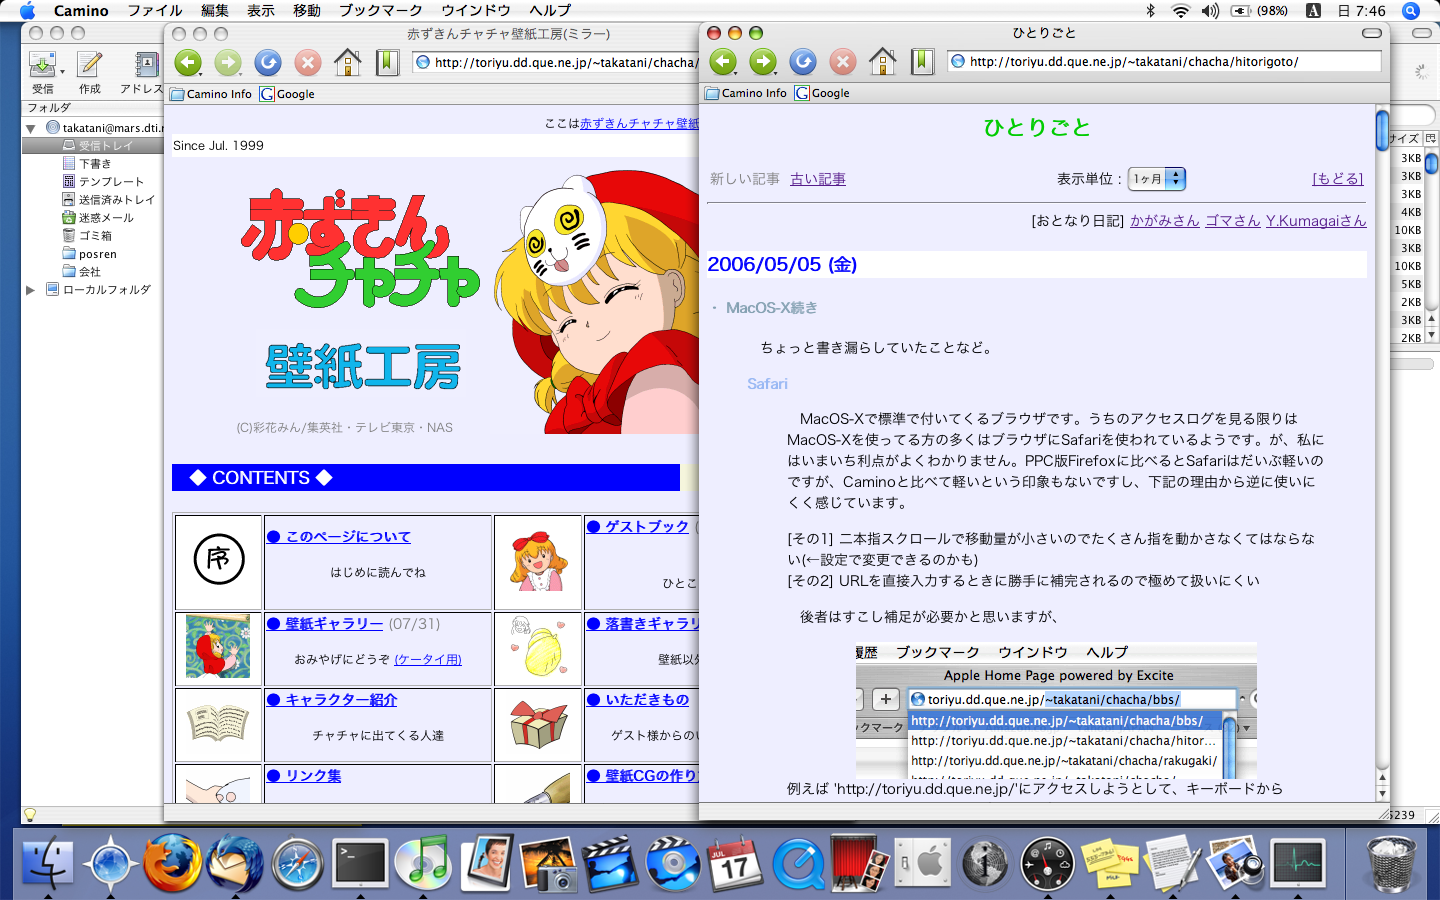Open Activity Monitor from the Dock
Image resolution: width=1440 pixels, height=900 pixels.
click(1298, 862)
